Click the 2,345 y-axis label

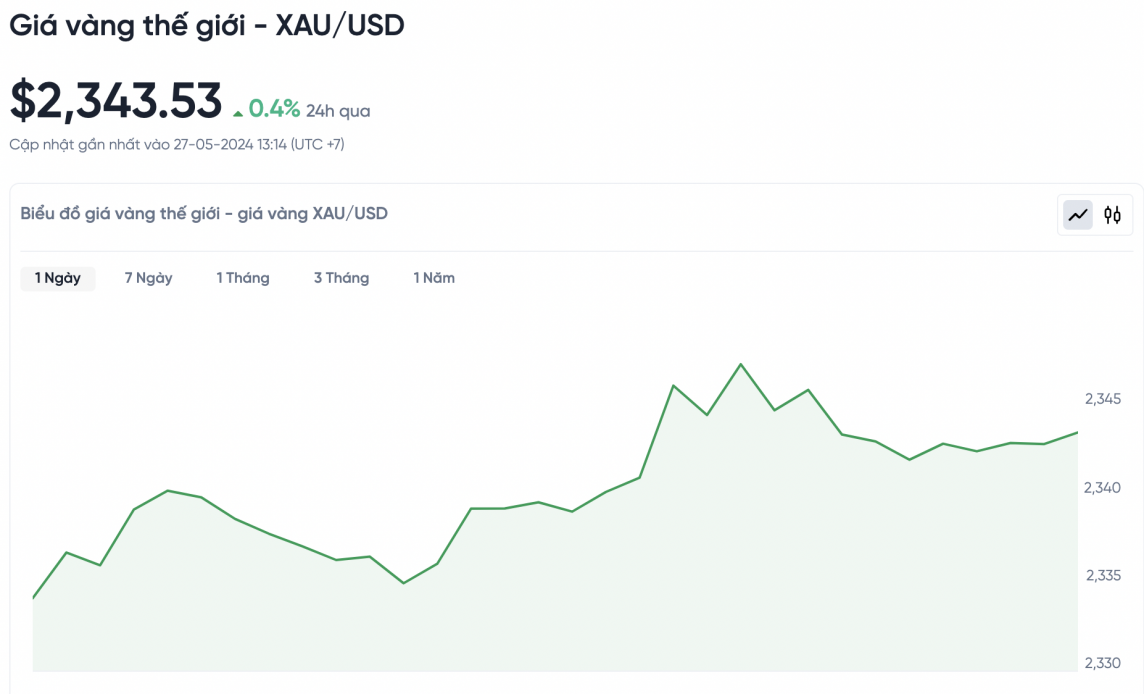(x=1102, y=399)
